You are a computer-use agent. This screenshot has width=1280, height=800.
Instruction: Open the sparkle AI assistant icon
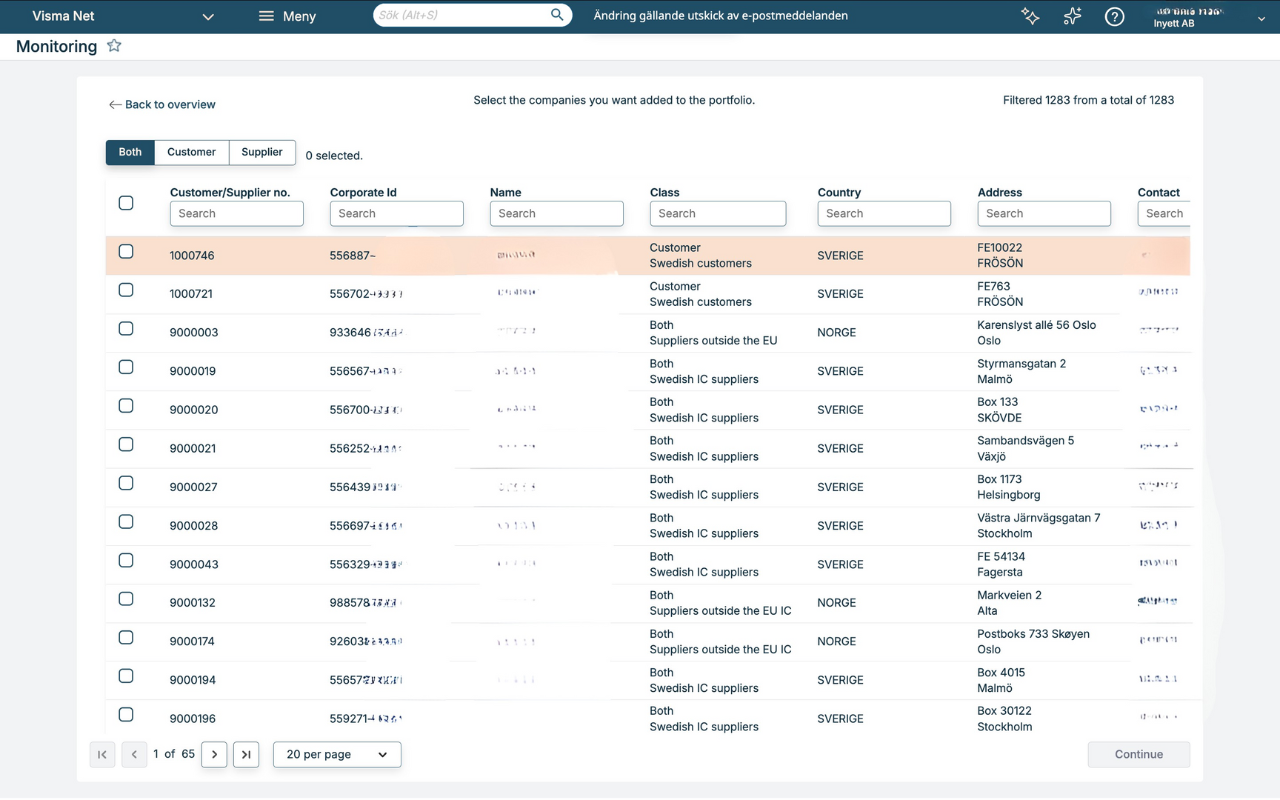[x=1030, y=16]
